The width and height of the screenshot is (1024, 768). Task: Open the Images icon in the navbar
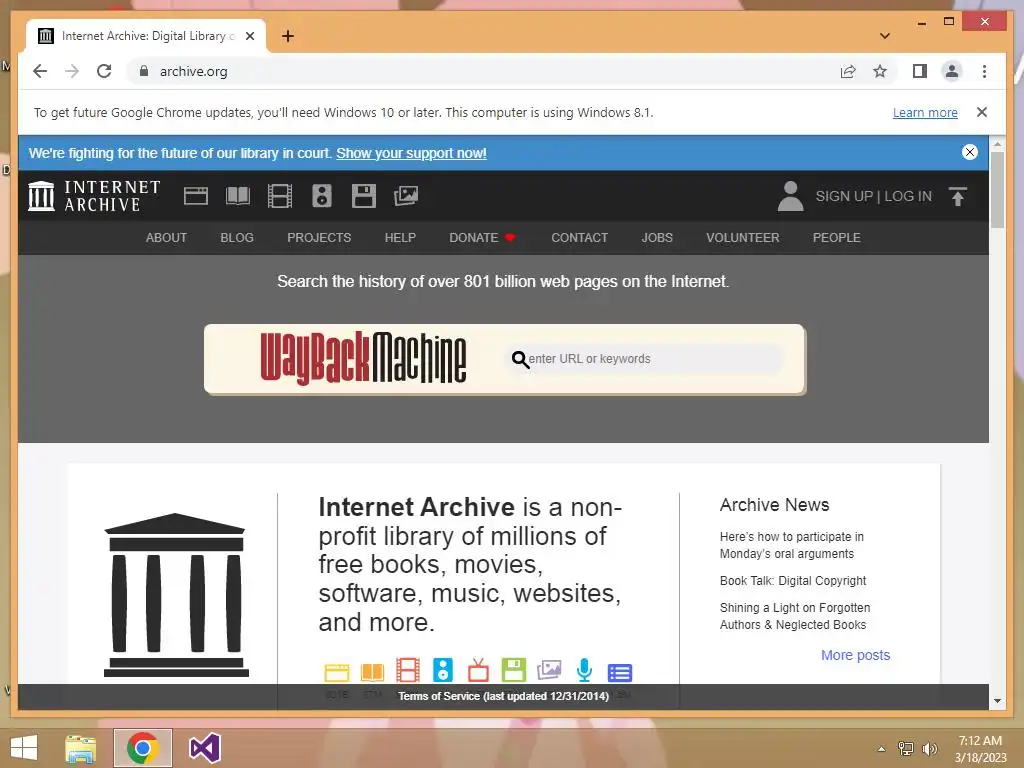[406, 196]
